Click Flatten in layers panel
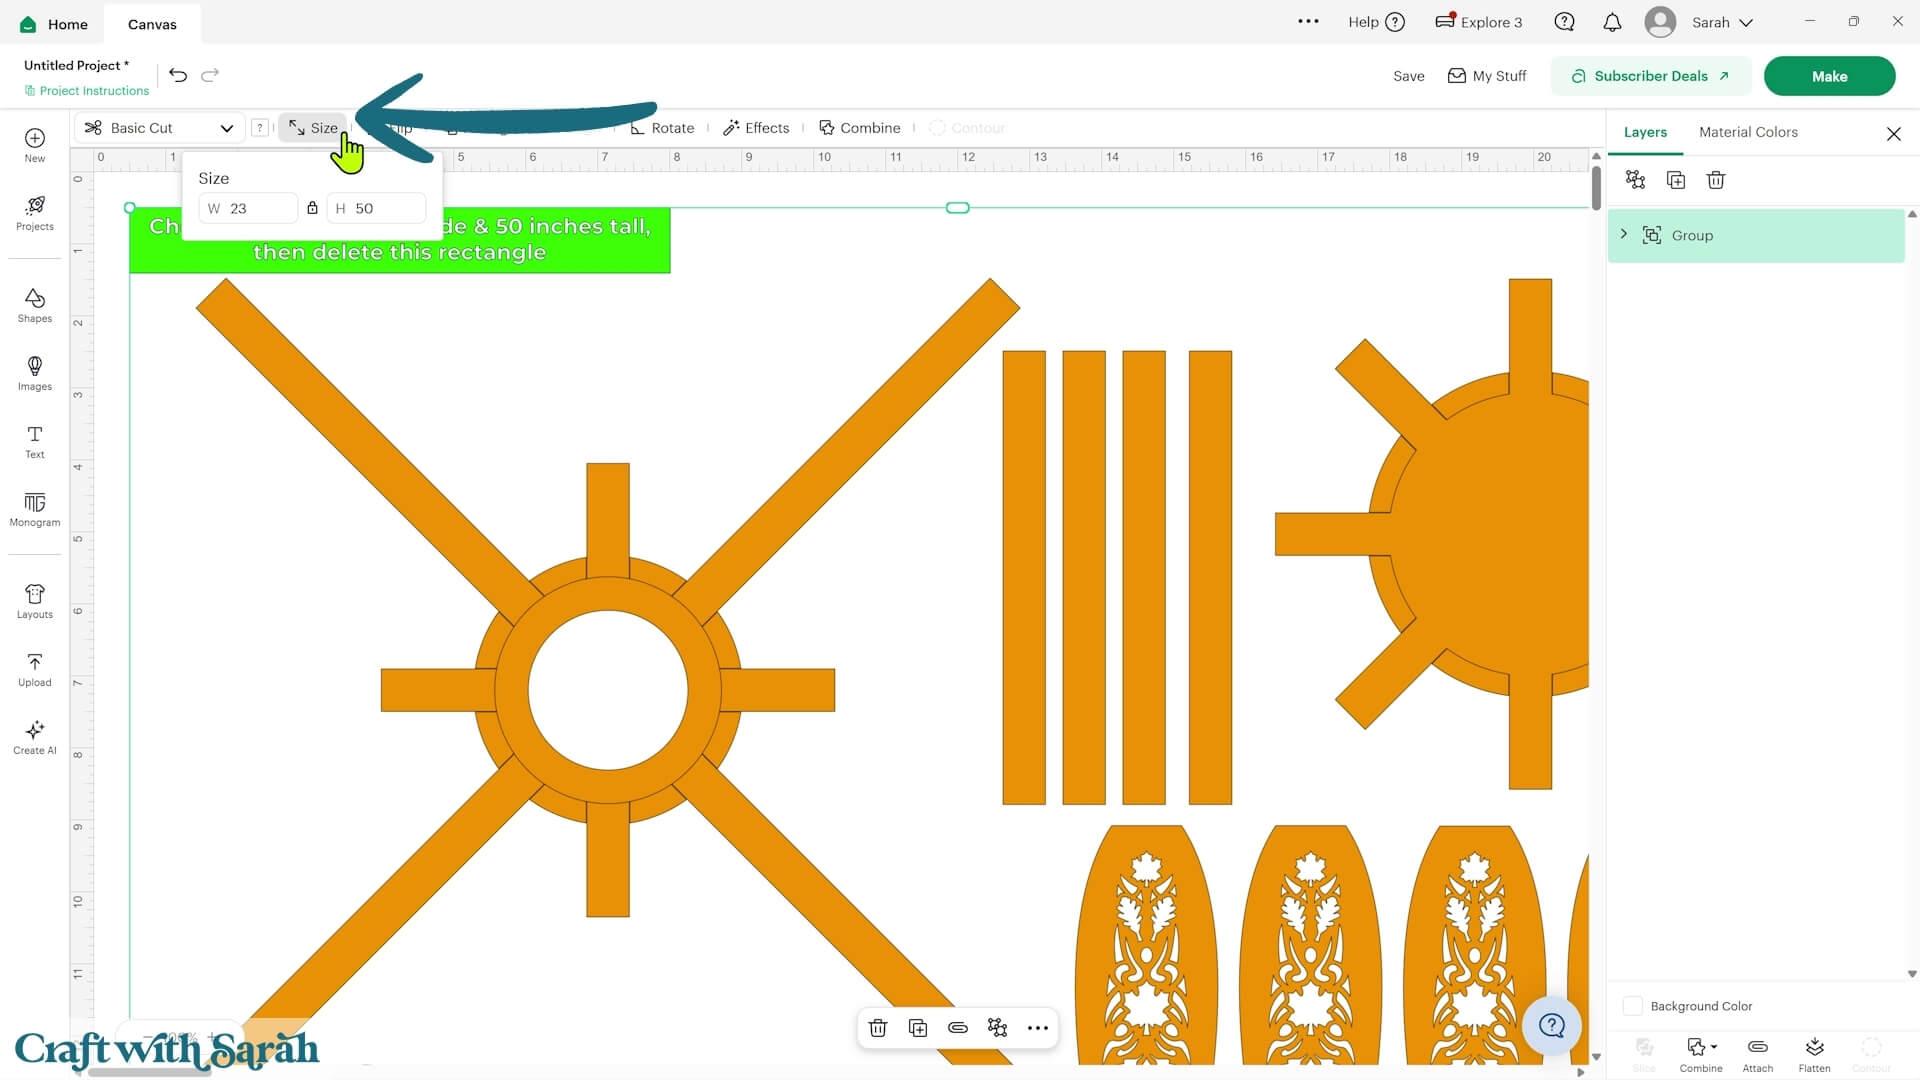This screenshot has height=1080, width=1920. point(1814,1054)
